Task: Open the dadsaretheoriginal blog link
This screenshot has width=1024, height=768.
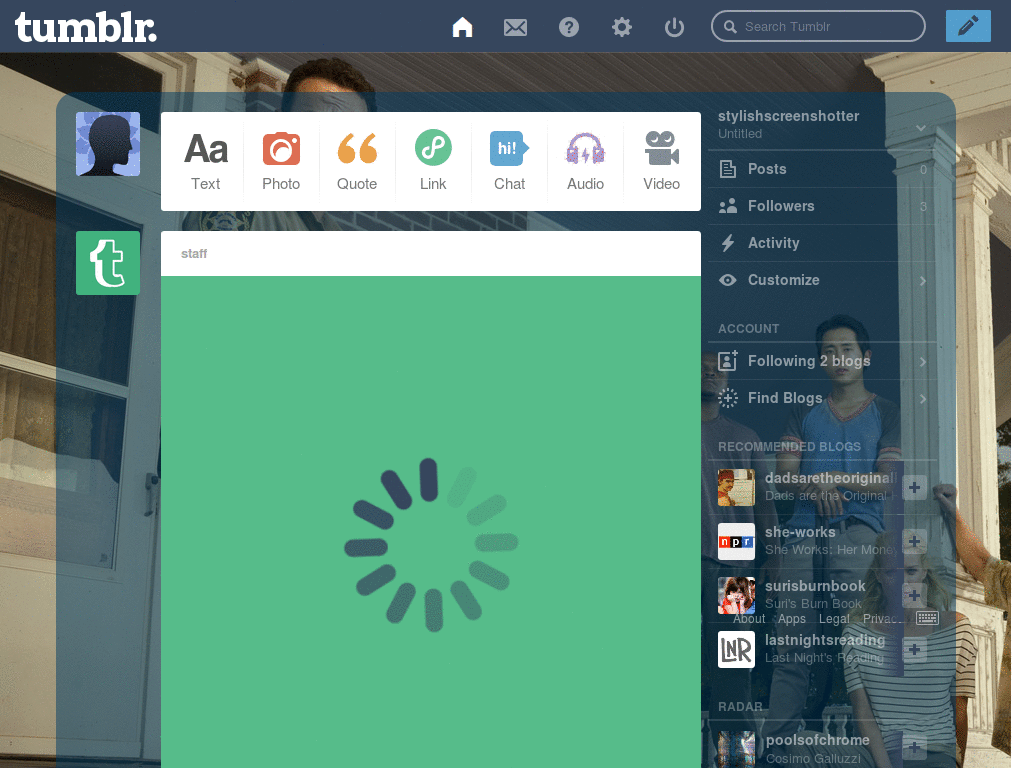Action: point(831,478)
